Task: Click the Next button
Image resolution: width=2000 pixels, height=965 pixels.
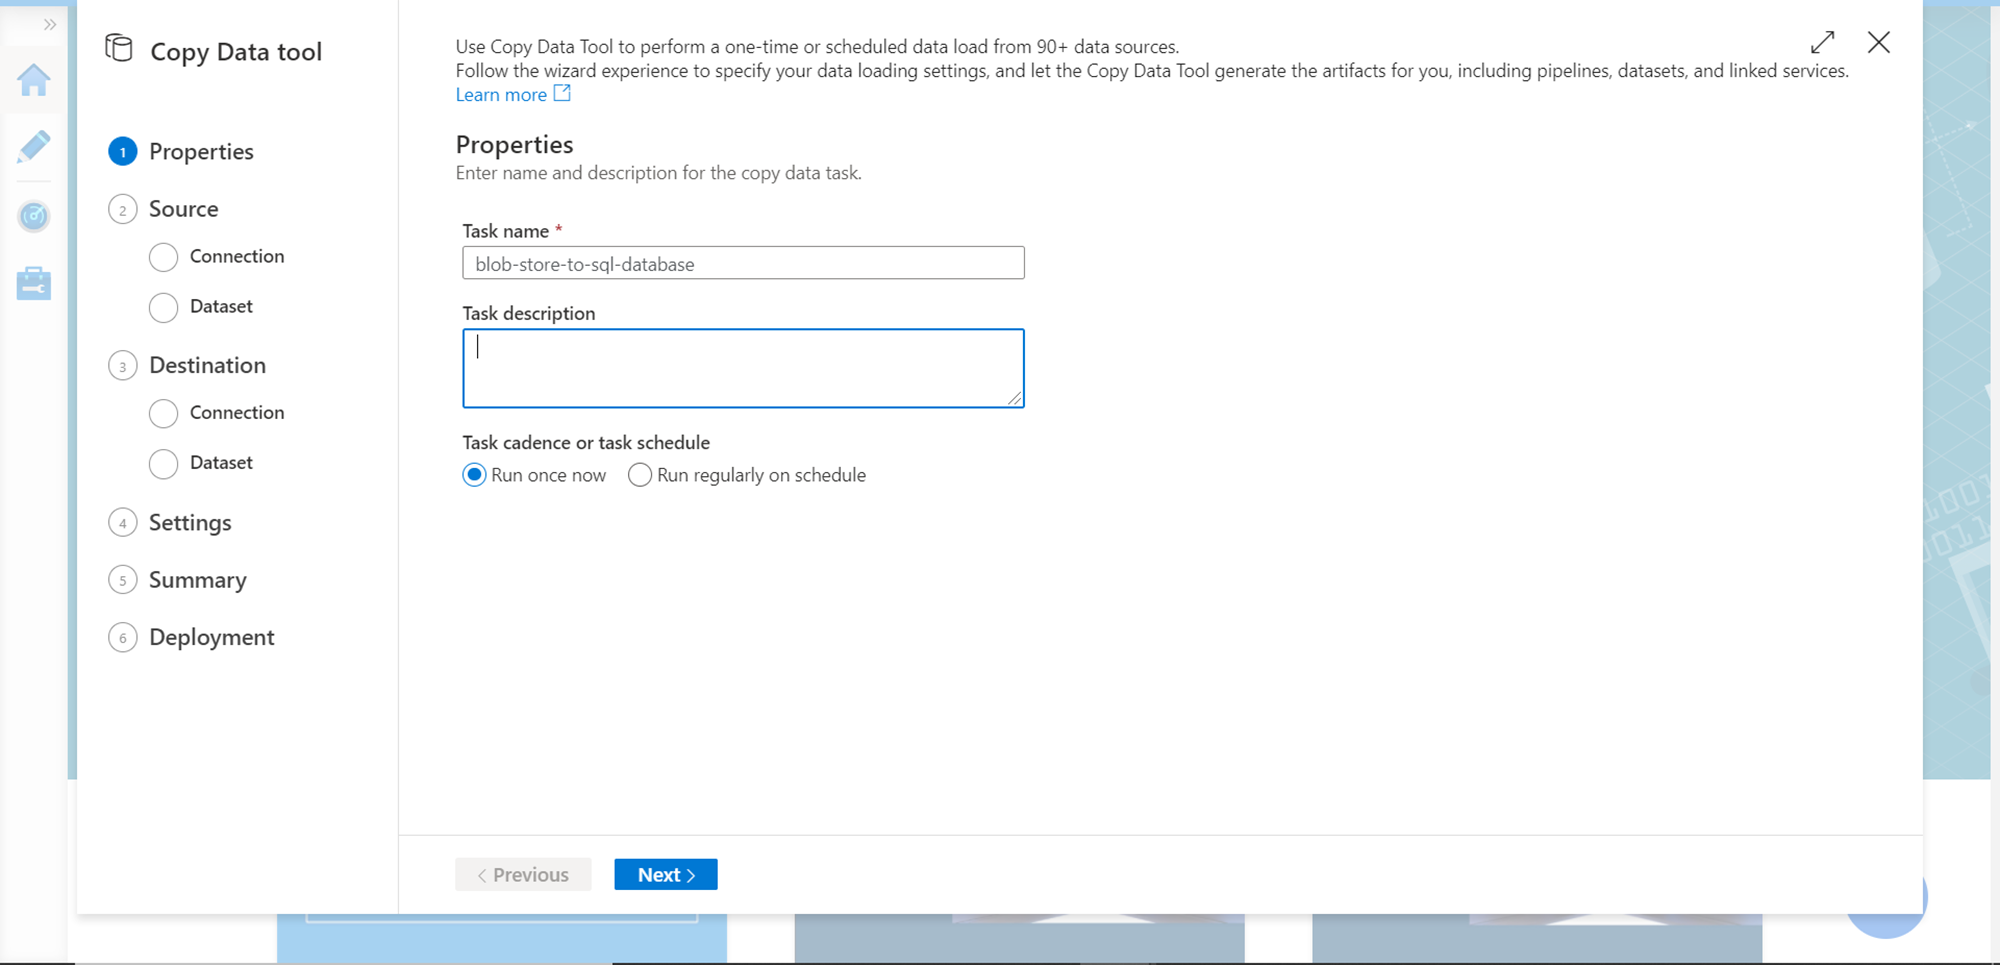Action: click(x=665, y=873)
